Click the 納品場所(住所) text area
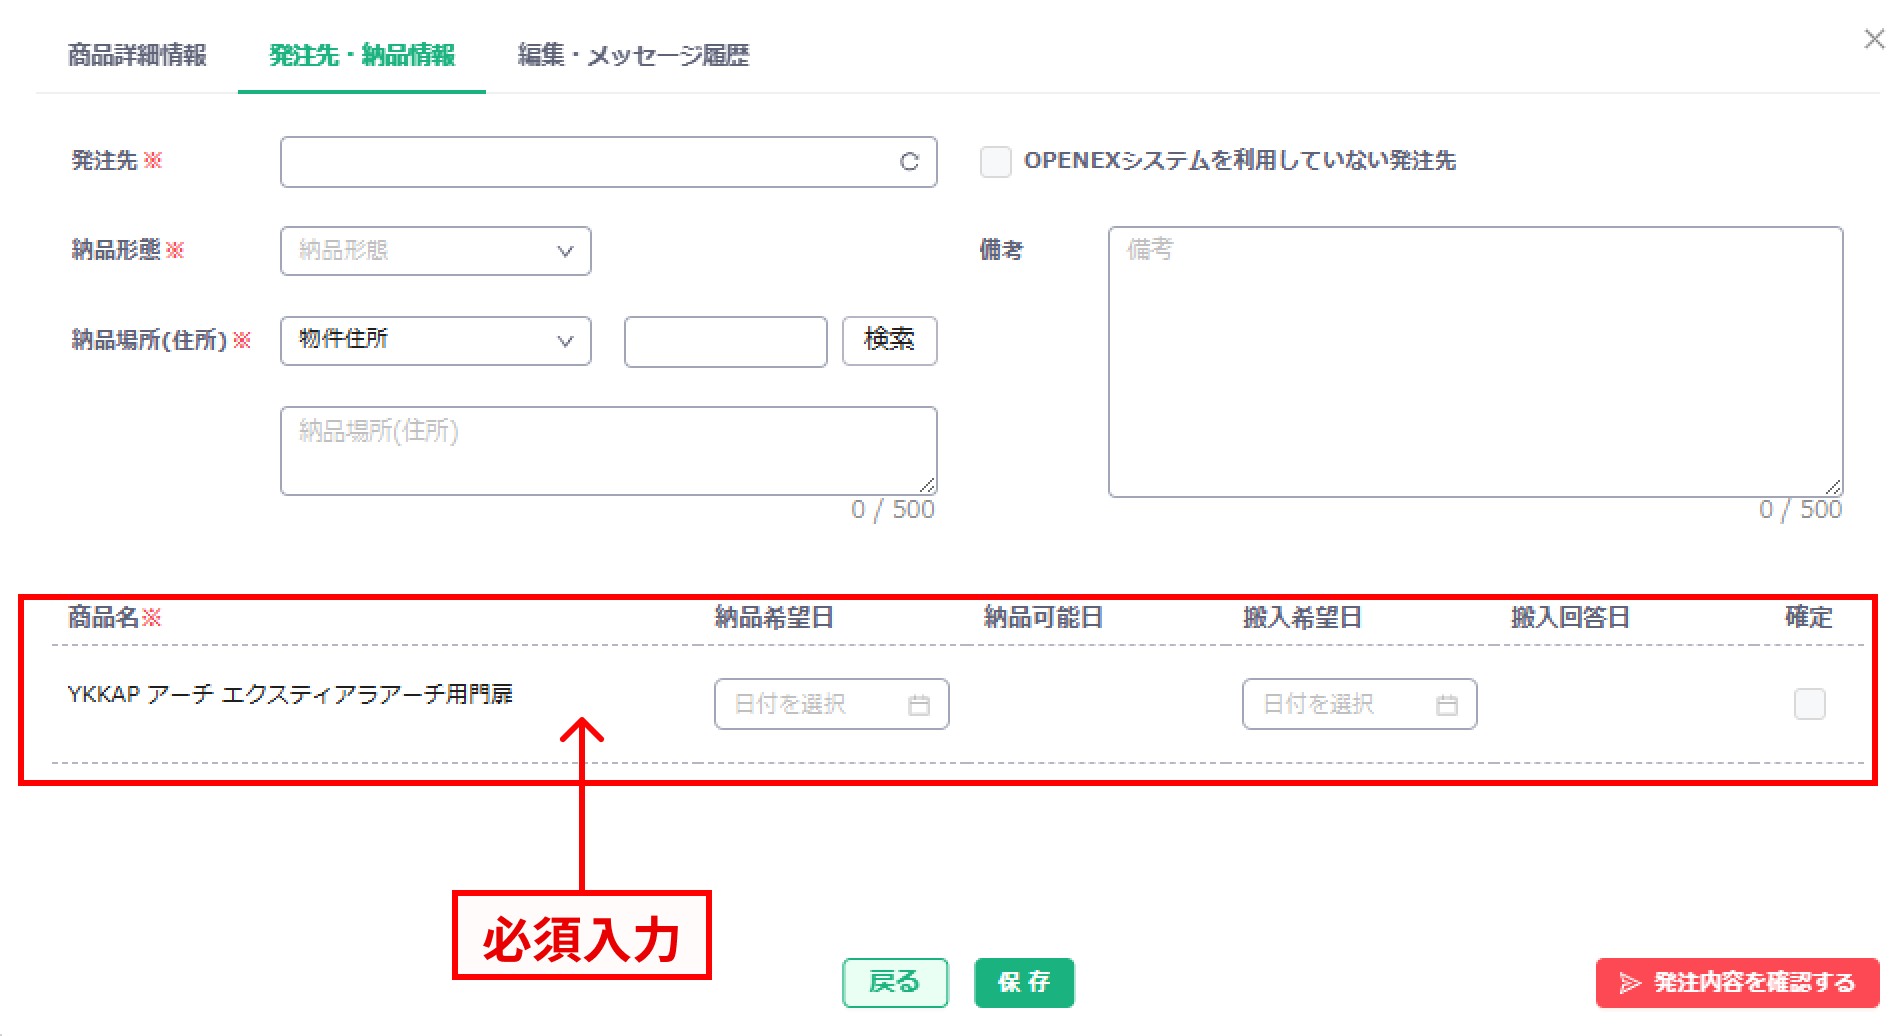1902x1036 pixels. tap(608, 450)
